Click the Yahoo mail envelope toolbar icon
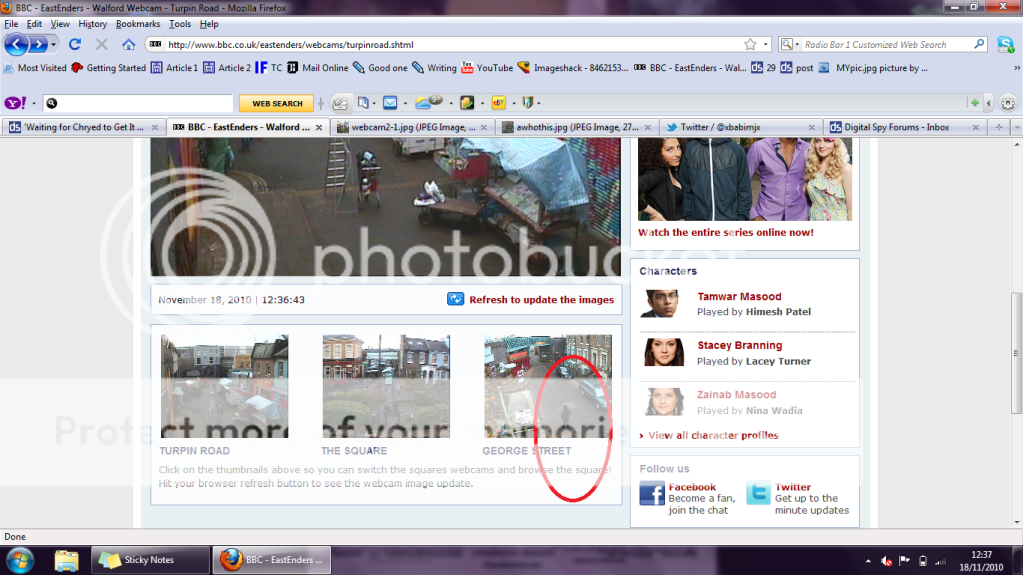Image resolution: width=1023 pixels, height=575 pixels. (389, 103)
